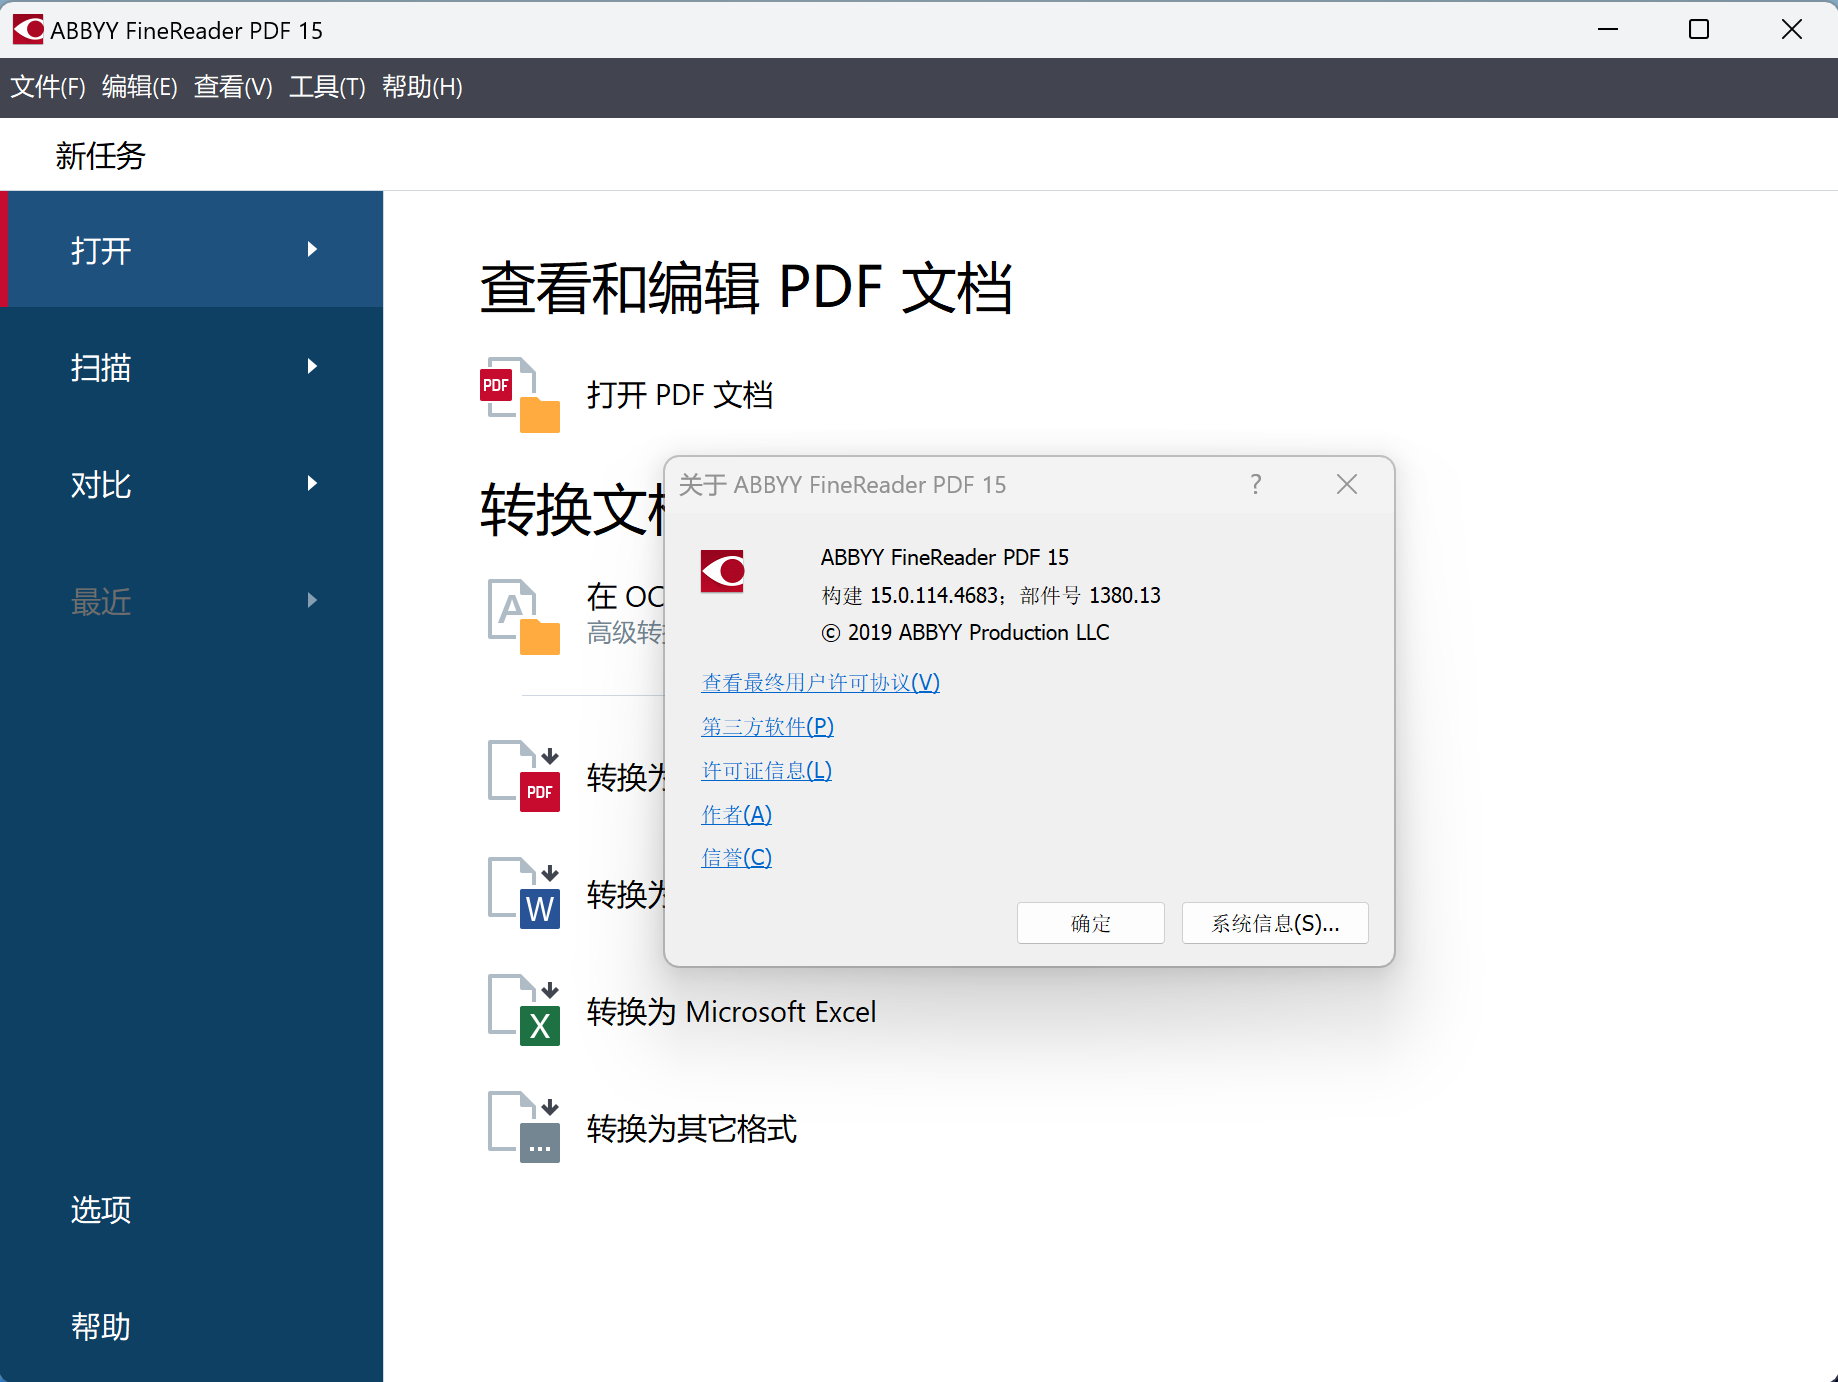1838x1382 pixels.
Task: Open the 帮助(H) menu
Action: coord(422,87)
